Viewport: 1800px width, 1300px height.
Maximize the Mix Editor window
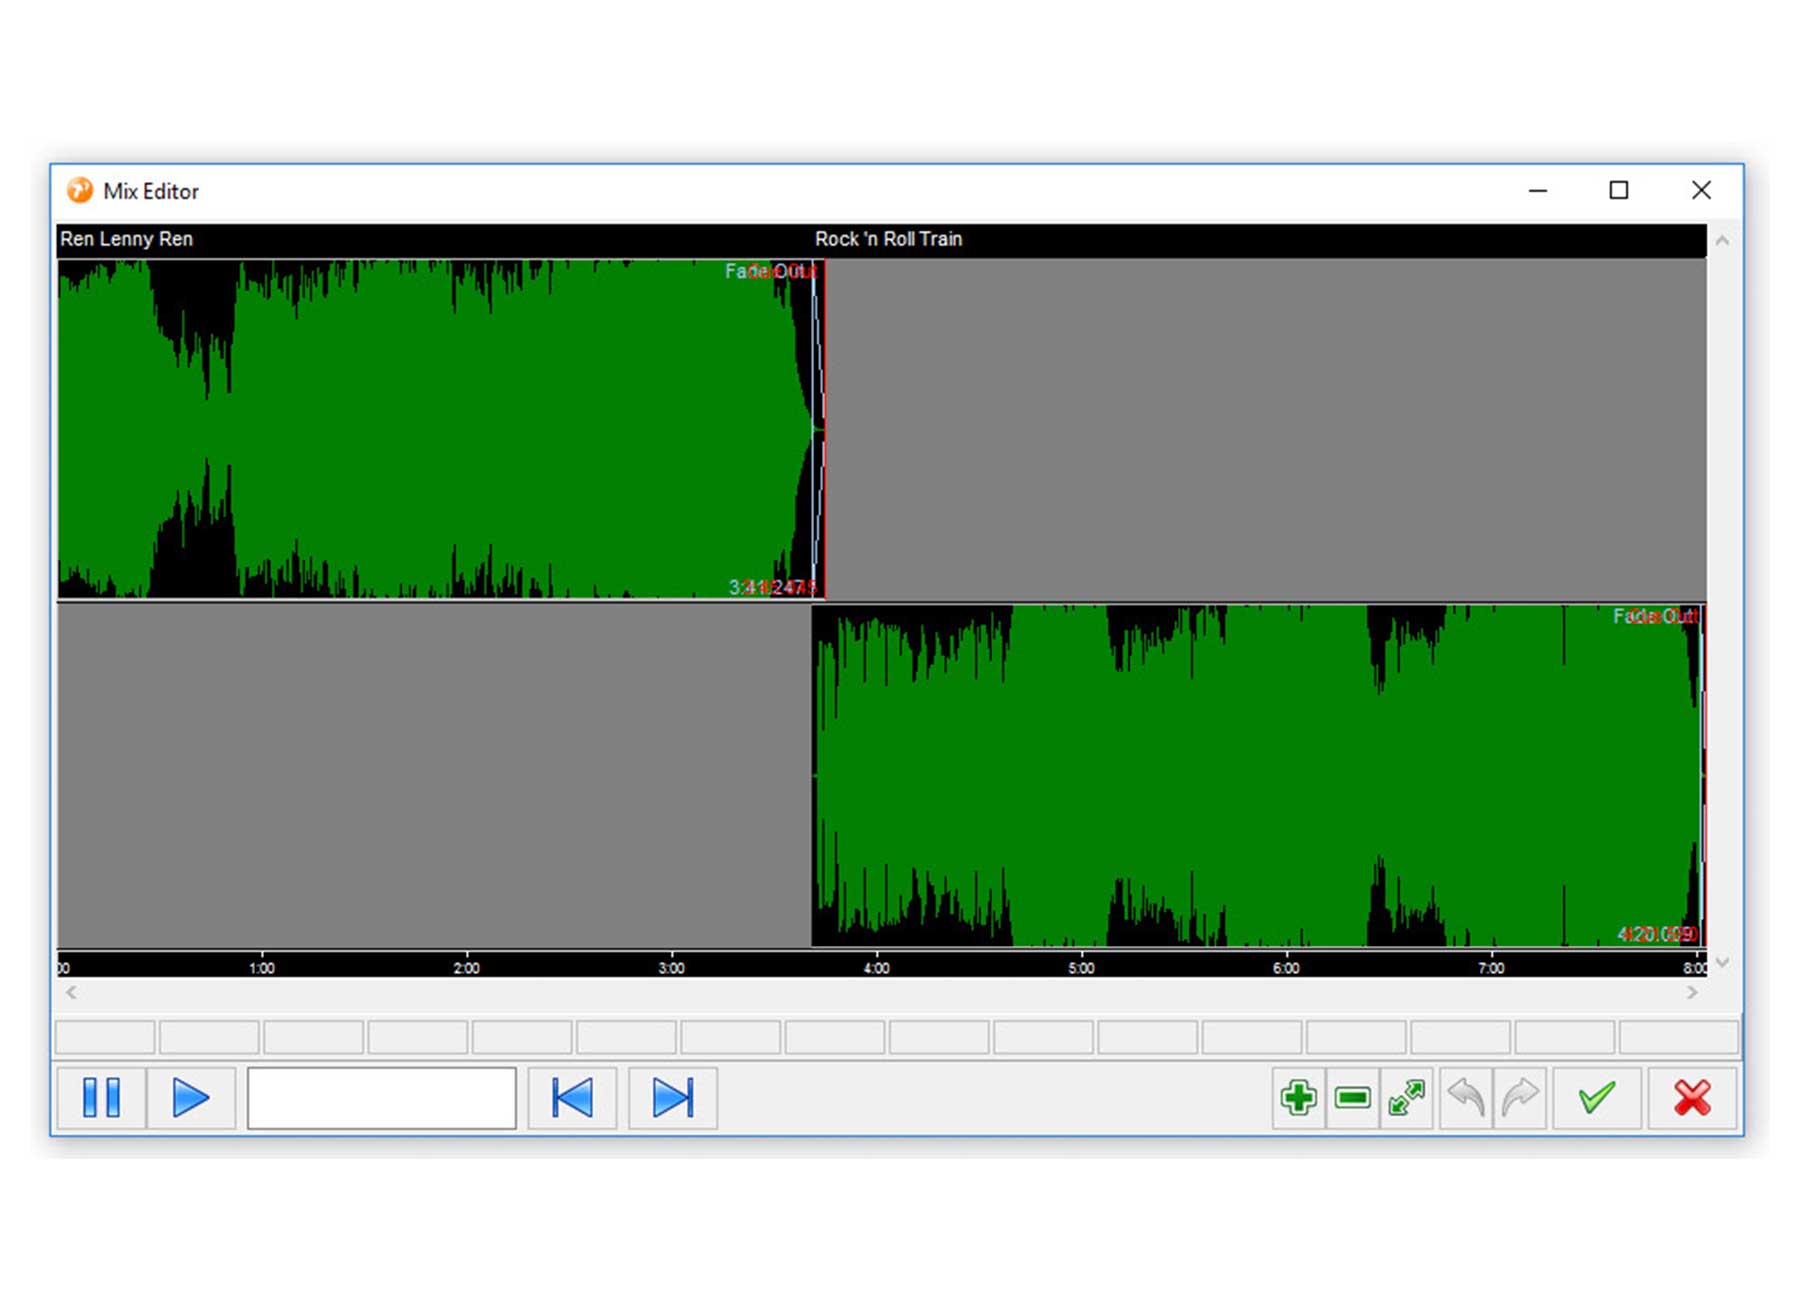pos(1619,190)
